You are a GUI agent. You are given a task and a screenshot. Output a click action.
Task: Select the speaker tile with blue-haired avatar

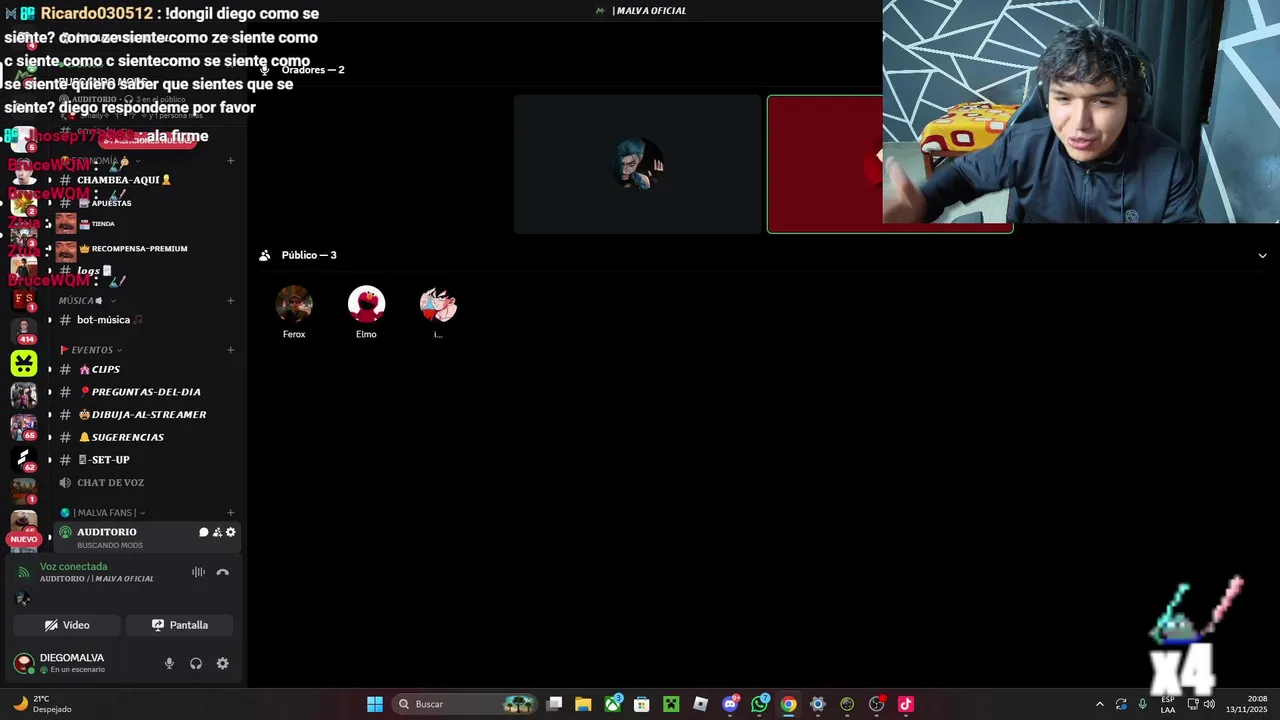point(638,164)
